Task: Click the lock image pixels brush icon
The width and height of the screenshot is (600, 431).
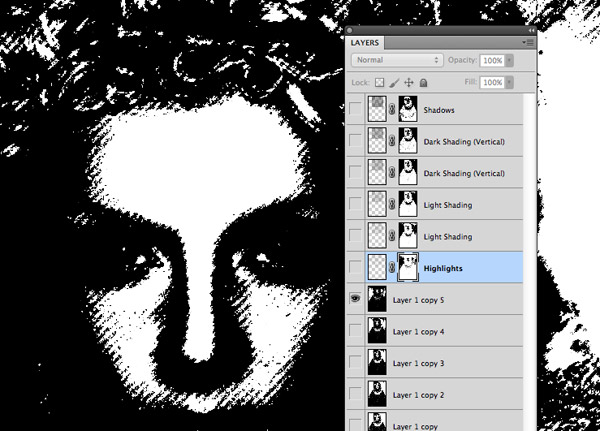Action: tap(394, 83)
